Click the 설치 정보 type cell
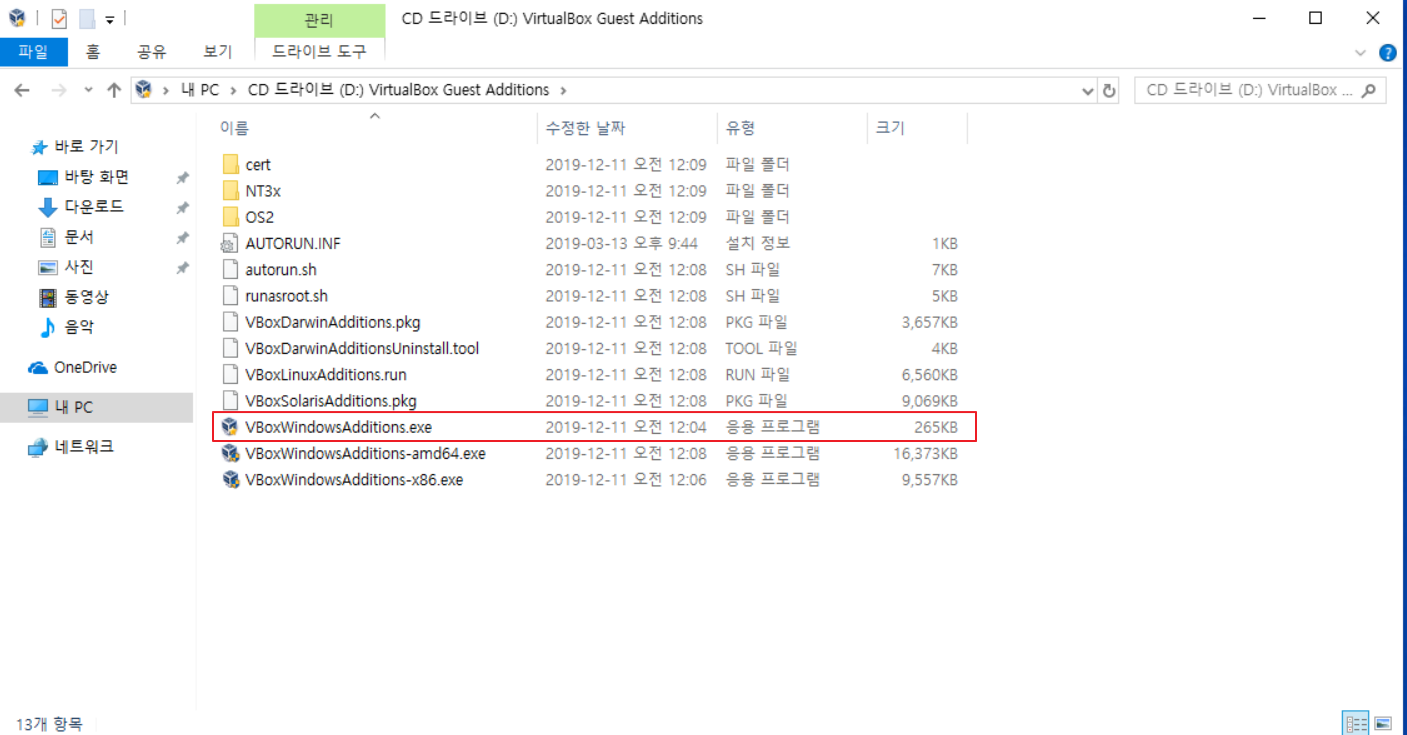The height and width of the screenshot is (735, 1407). click(x=758, y=243)
